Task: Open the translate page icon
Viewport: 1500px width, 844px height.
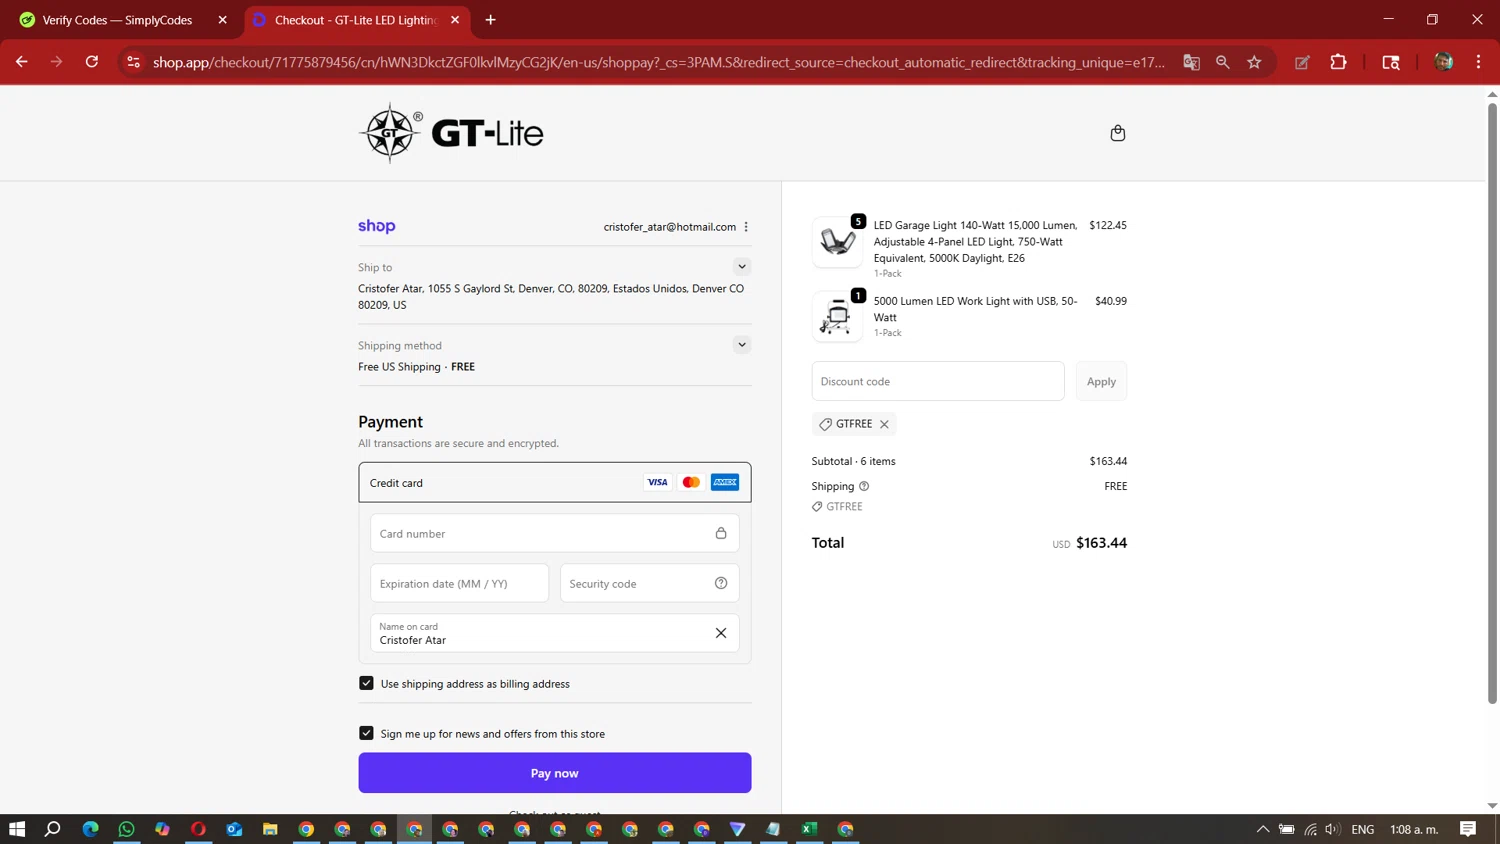Action: pyautogui.click(x=1191, y=62)
